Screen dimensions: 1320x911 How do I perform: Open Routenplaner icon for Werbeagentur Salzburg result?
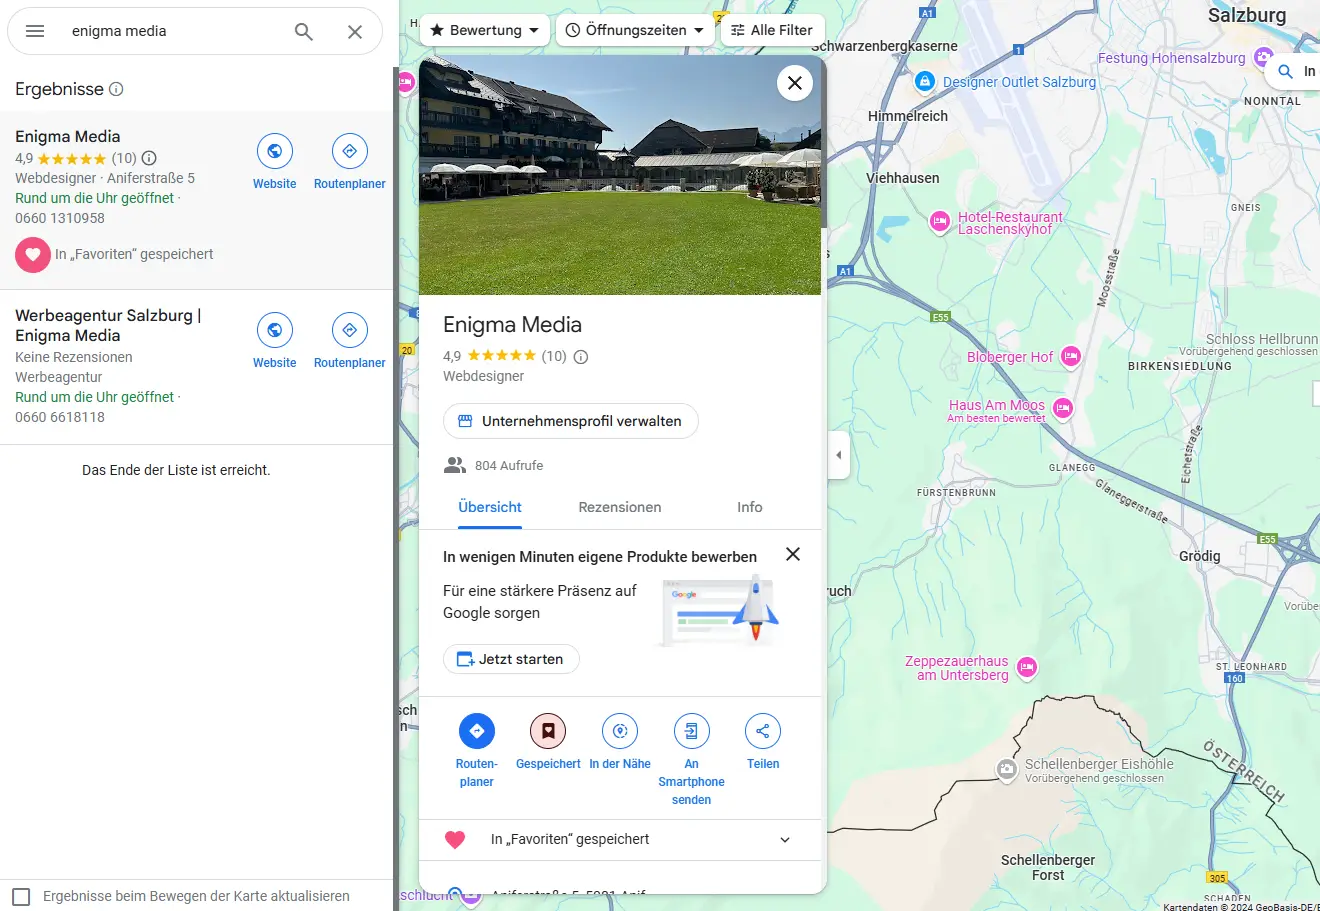point(350,330)
